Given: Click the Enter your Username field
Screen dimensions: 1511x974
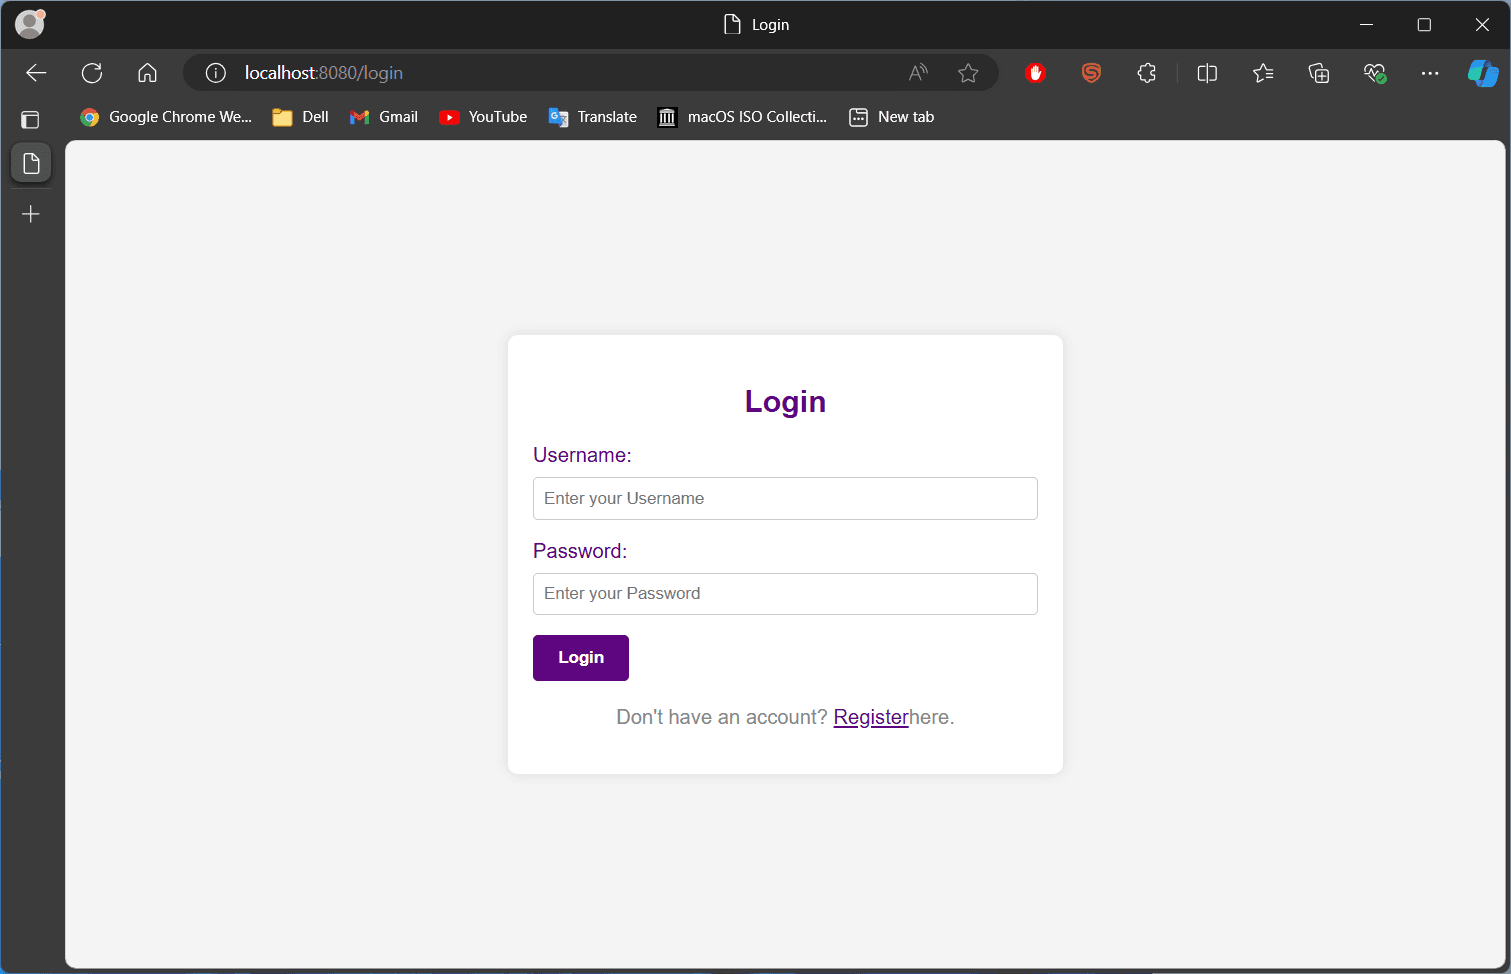Looking at the screenshot, I should point(785,498).
